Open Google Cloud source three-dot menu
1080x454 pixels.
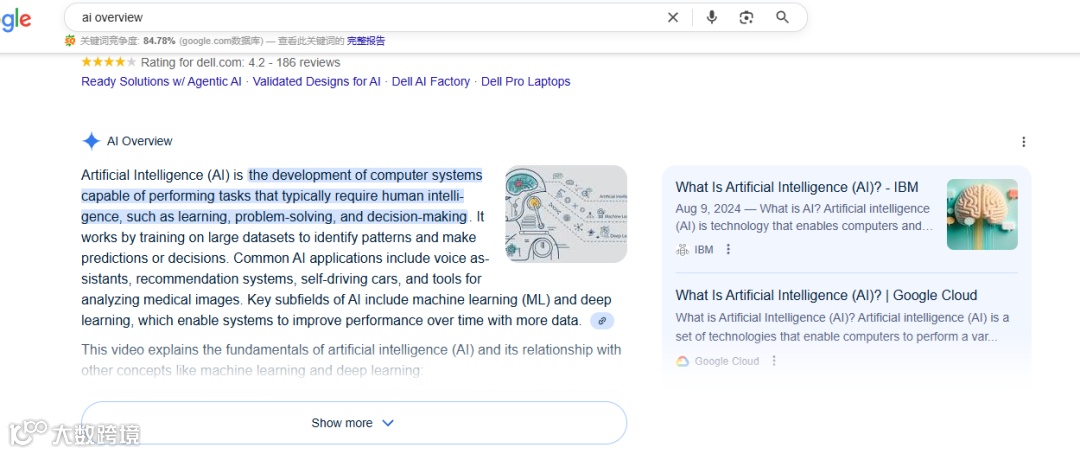[773, 361]
